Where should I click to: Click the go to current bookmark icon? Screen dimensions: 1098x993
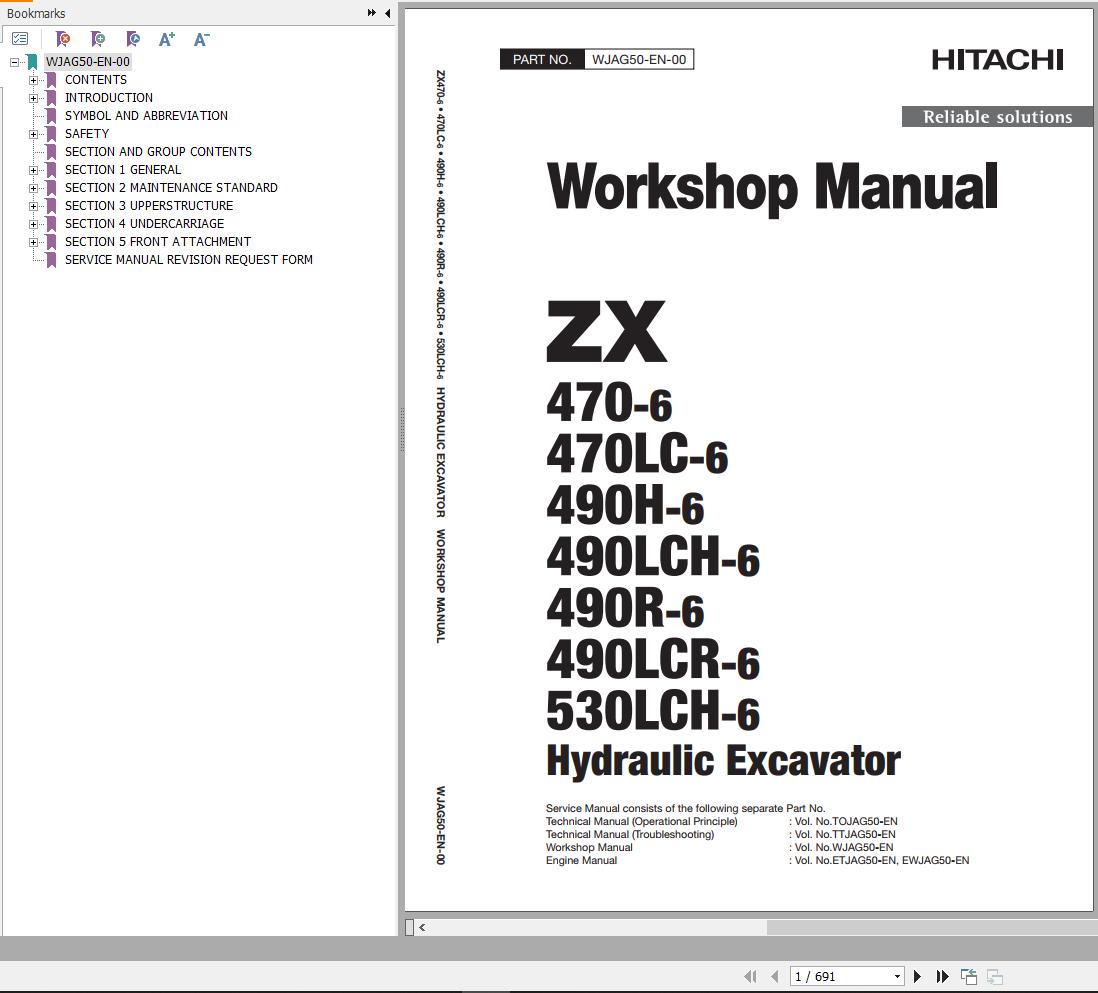coord(132,39)
